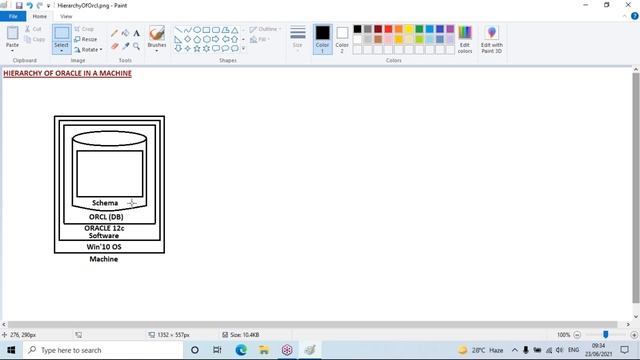The height and width of the screenshot is (360, 640).
Task: Select the Pencil tool
Action: (115, 33)
